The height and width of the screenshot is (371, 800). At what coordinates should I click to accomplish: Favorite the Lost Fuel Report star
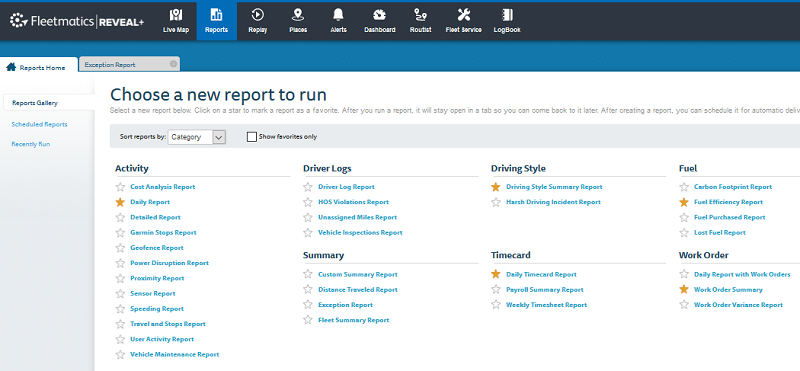tap(684, 233)
